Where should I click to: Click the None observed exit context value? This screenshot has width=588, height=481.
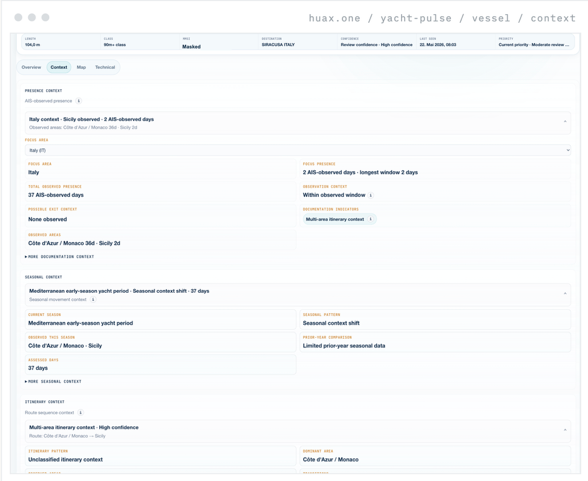(x=48, y=219)
